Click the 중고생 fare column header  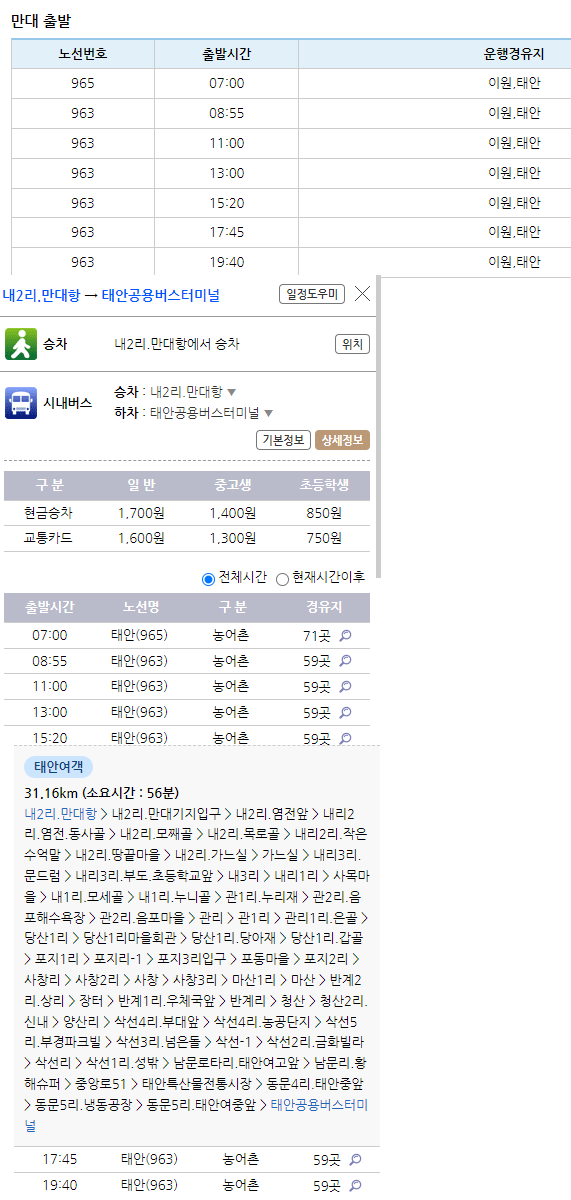(x=233, y=486)
